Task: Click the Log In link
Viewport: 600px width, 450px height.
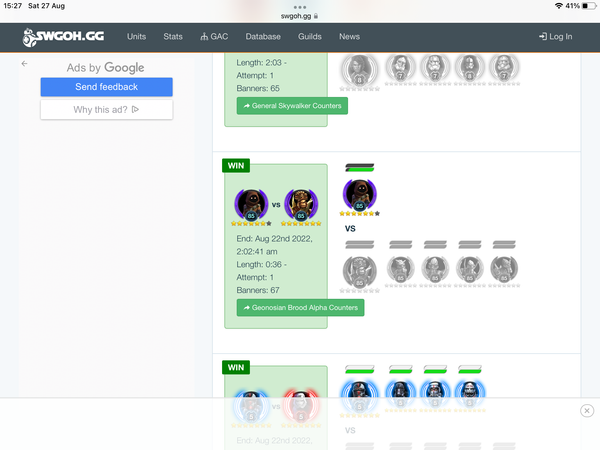Action: click(556, 37)
